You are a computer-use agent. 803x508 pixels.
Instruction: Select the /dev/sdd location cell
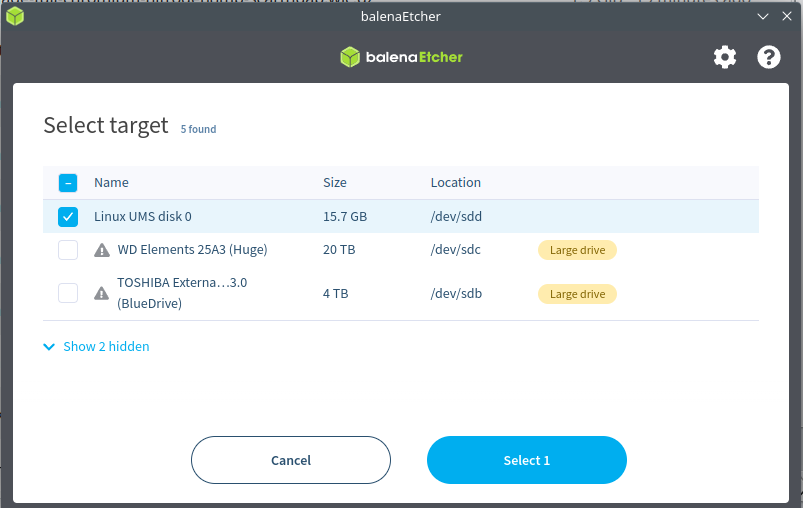coord(458,217)
